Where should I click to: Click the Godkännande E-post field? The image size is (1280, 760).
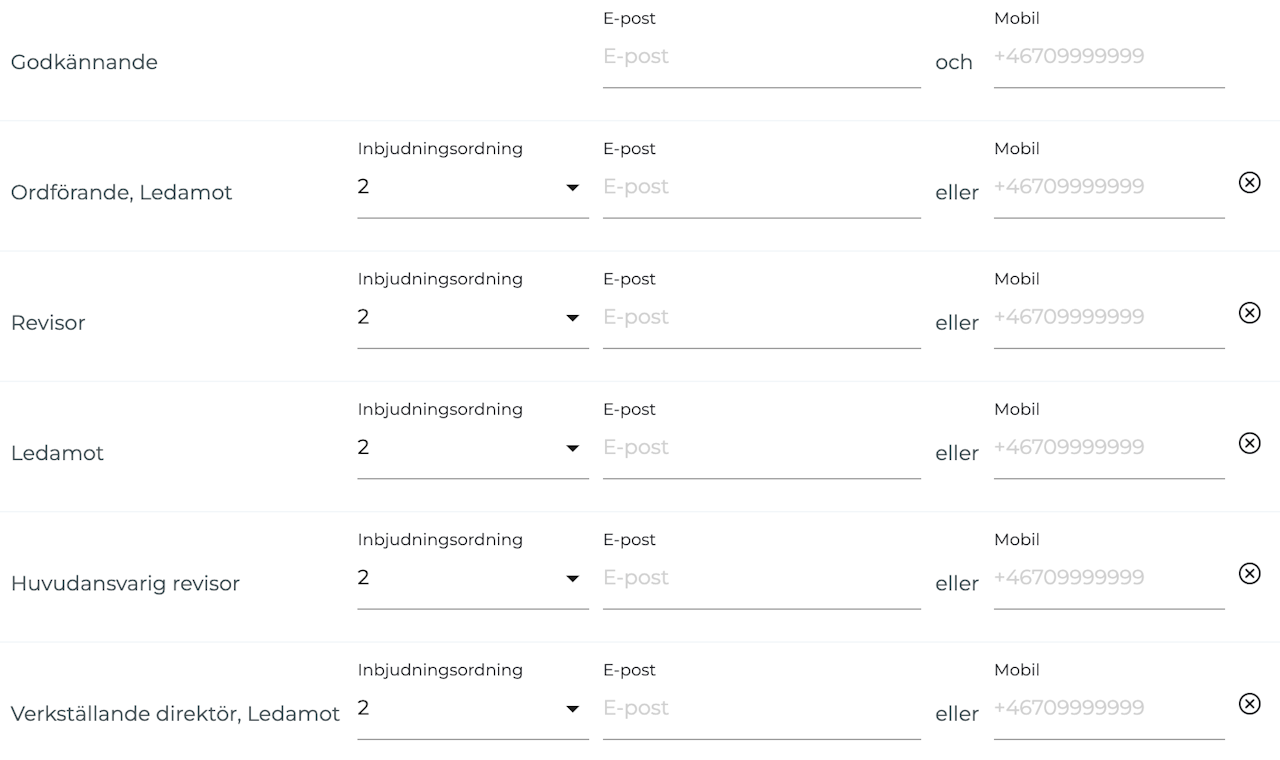click(x=761, y=57)
